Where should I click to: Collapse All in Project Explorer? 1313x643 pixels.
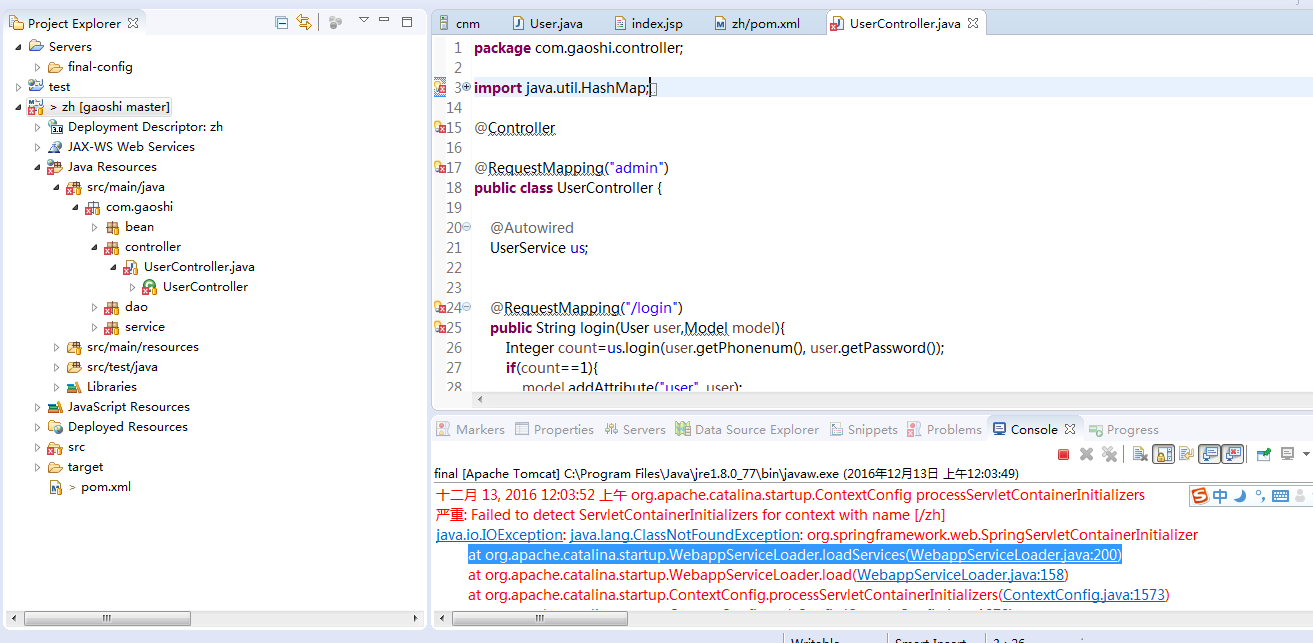[x=281, y=22]
